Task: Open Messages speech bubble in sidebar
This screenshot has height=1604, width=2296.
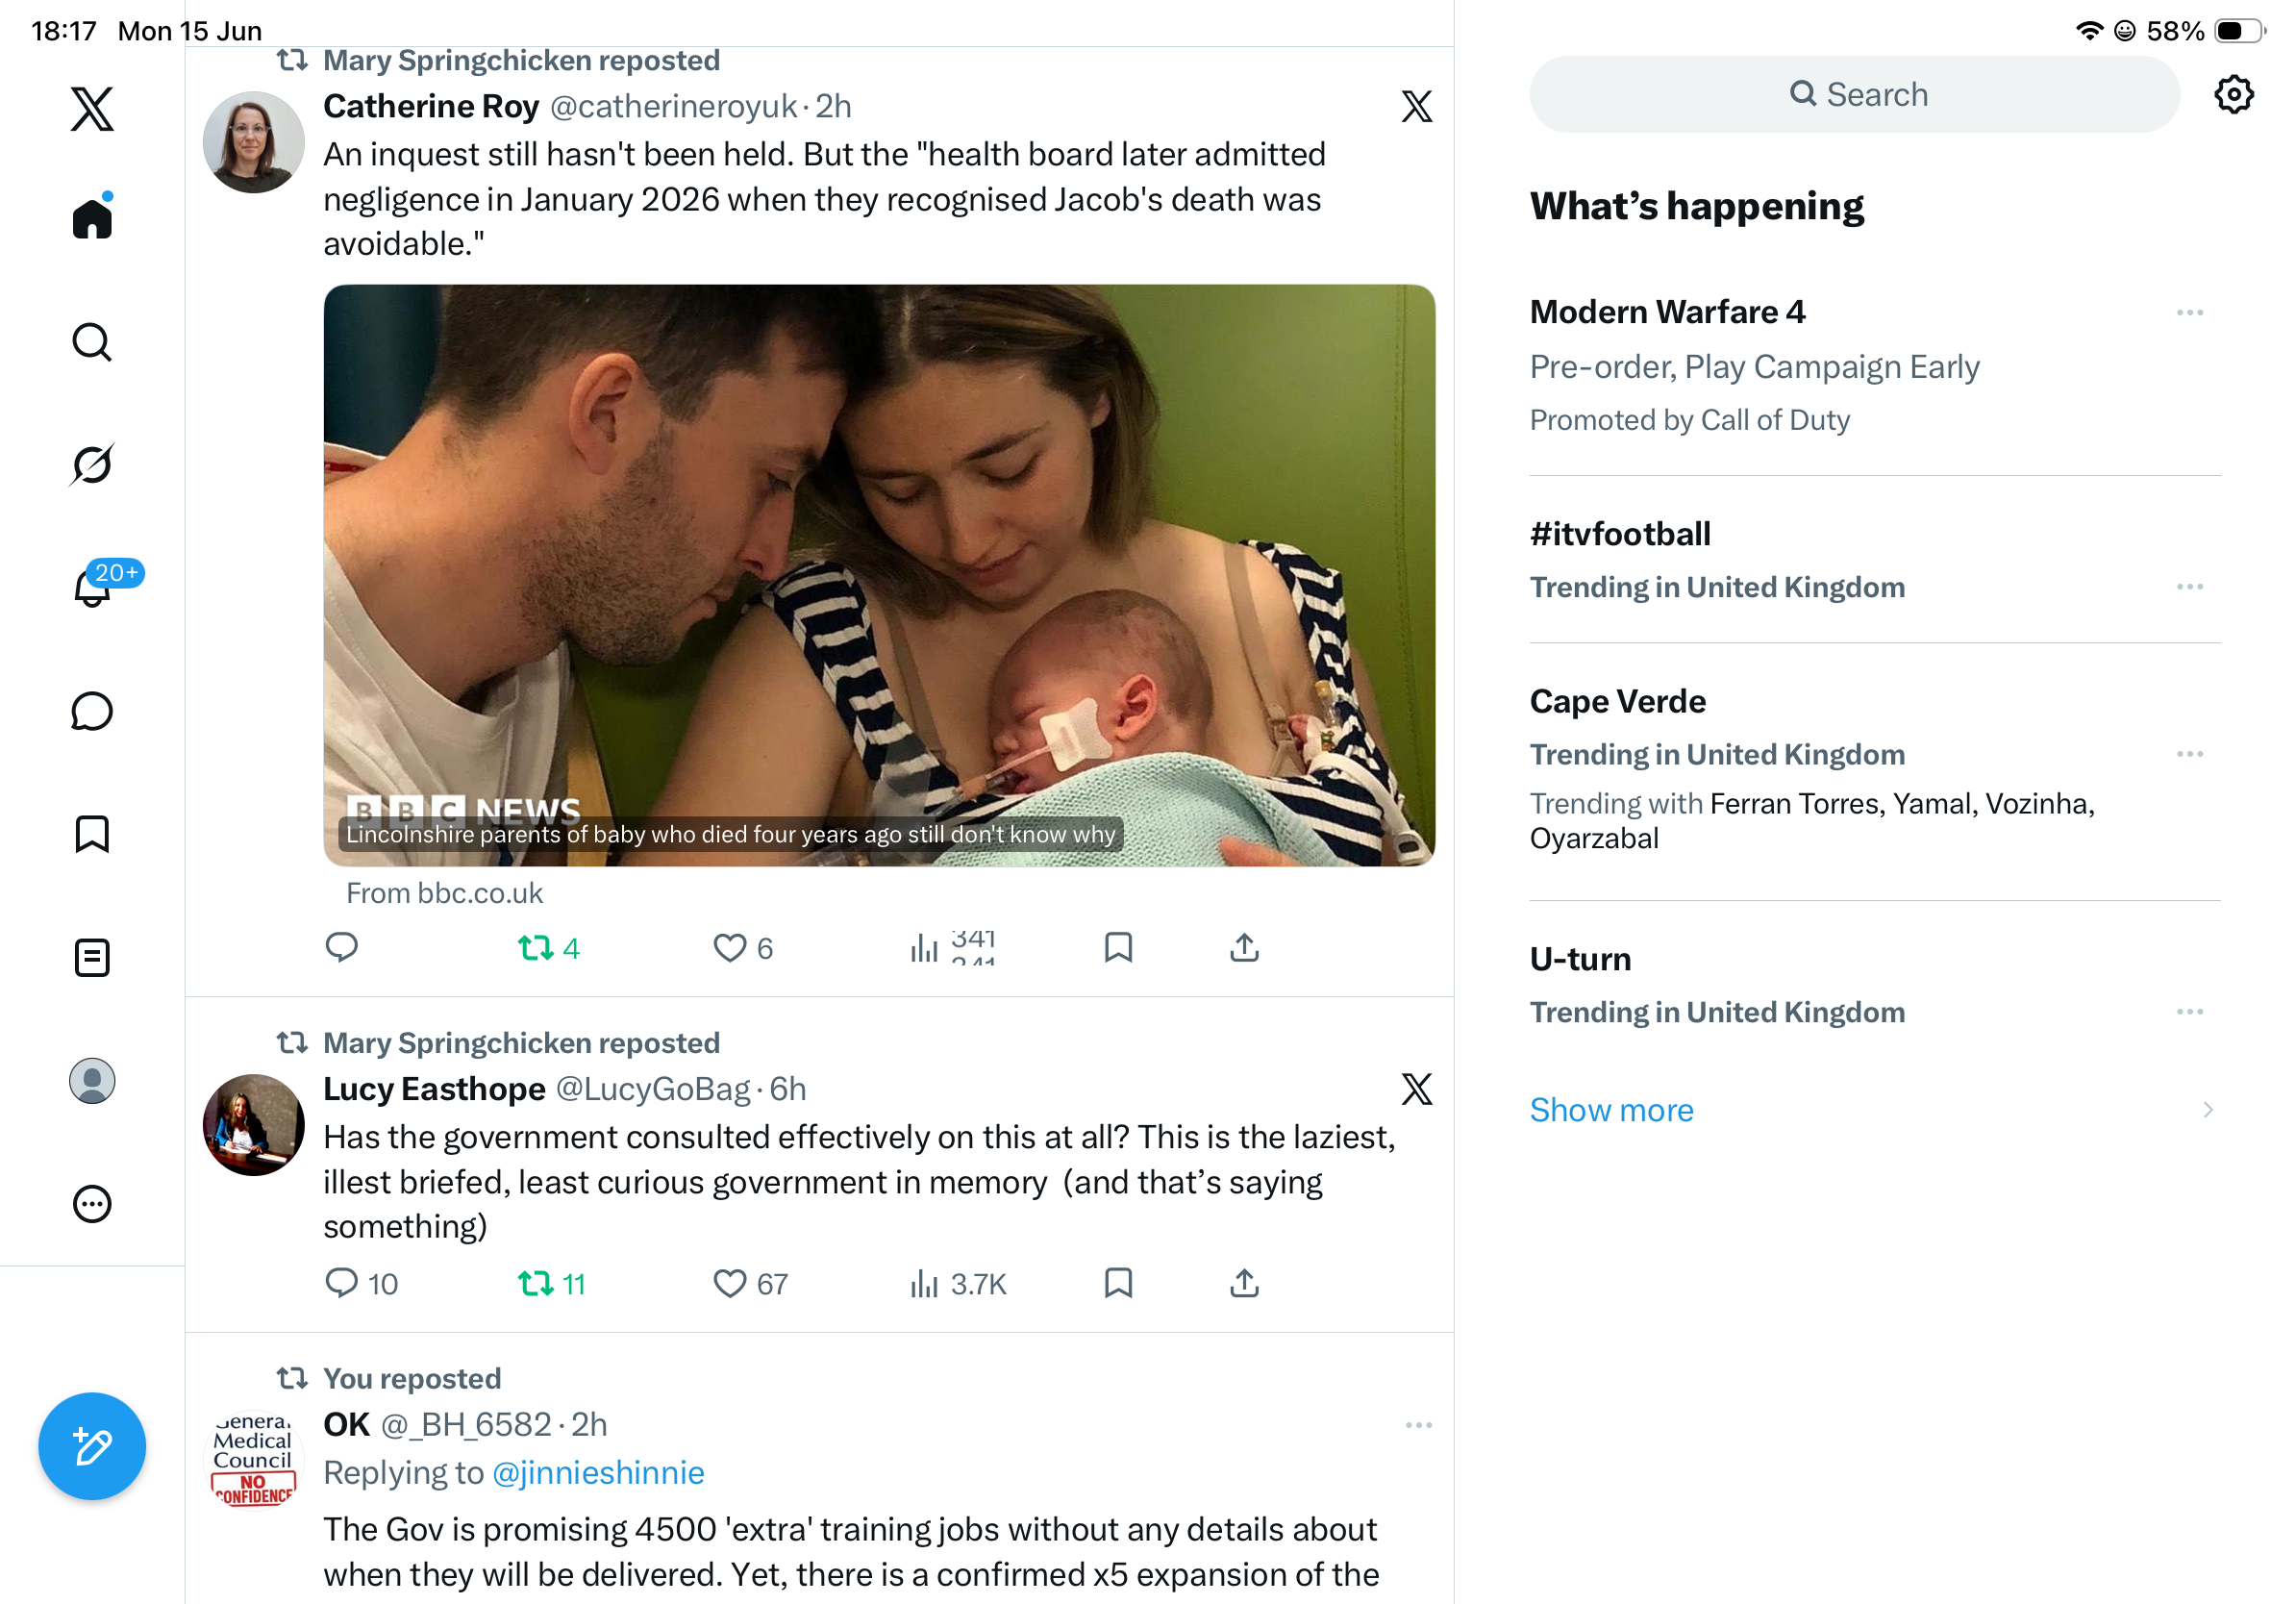Action: 92,711
